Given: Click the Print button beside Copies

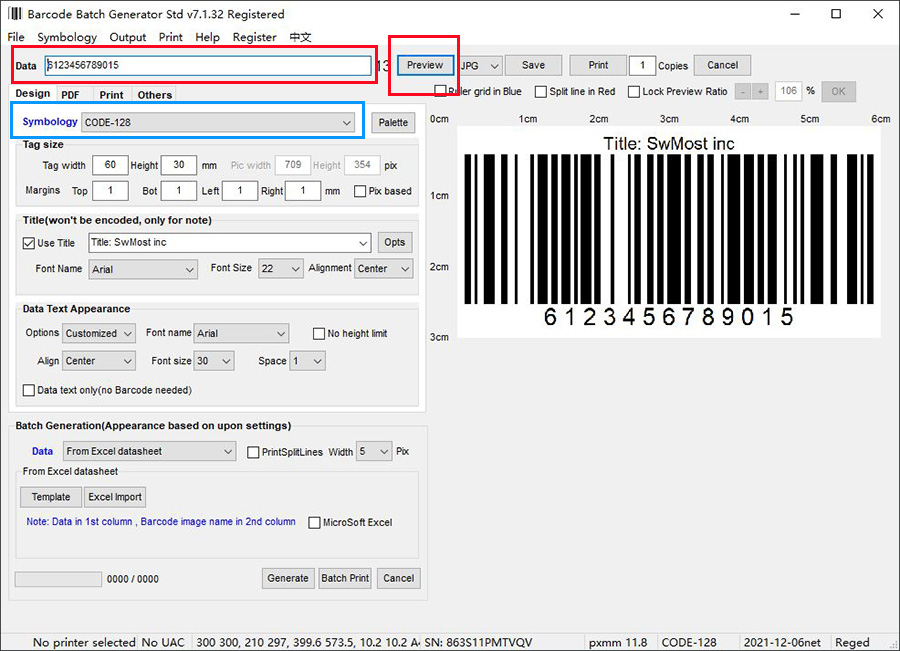Looking at the screenshot, I should click(598, 65).
